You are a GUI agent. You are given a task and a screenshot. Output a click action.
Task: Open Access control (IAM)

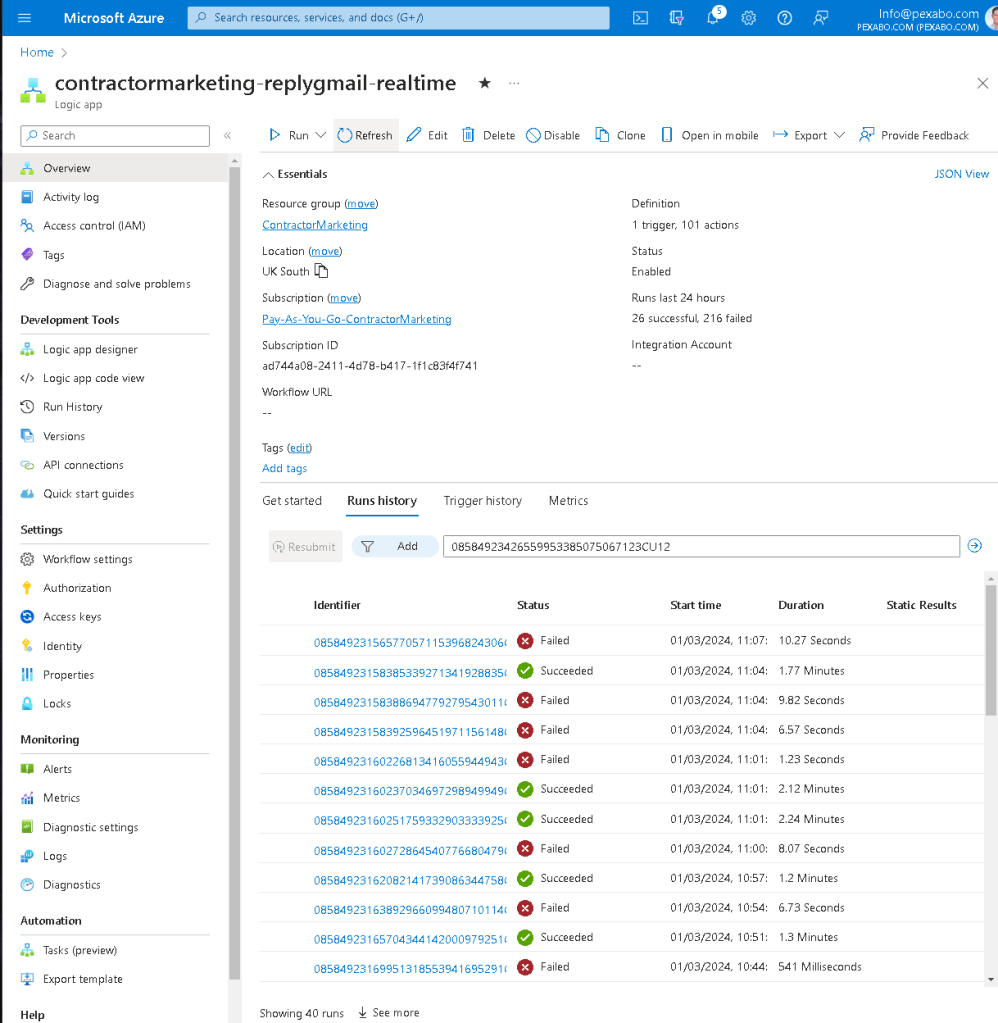(94, 226)
